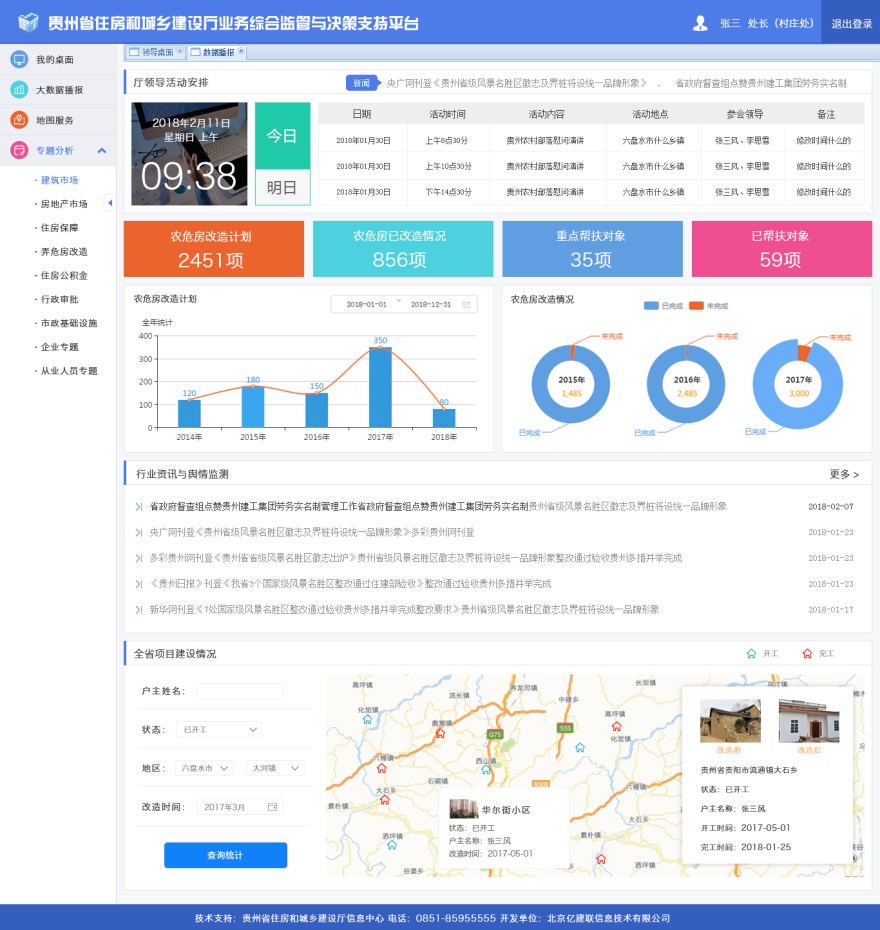Click the 专题分析 sidebar icon

pyautogui.click(x=19, y=150)
